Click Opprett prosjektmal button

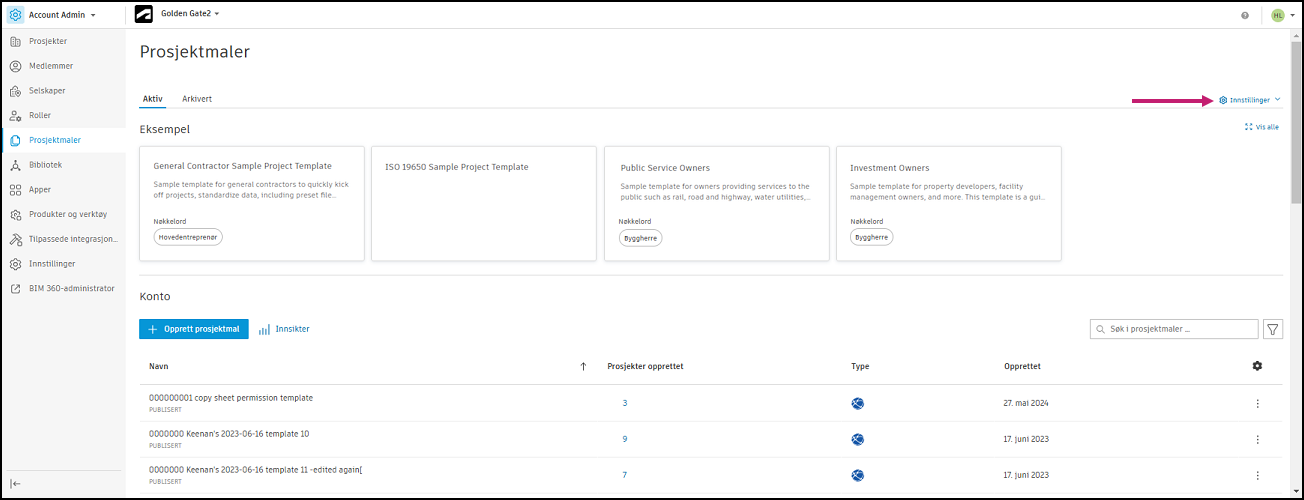tap(193, 329)
